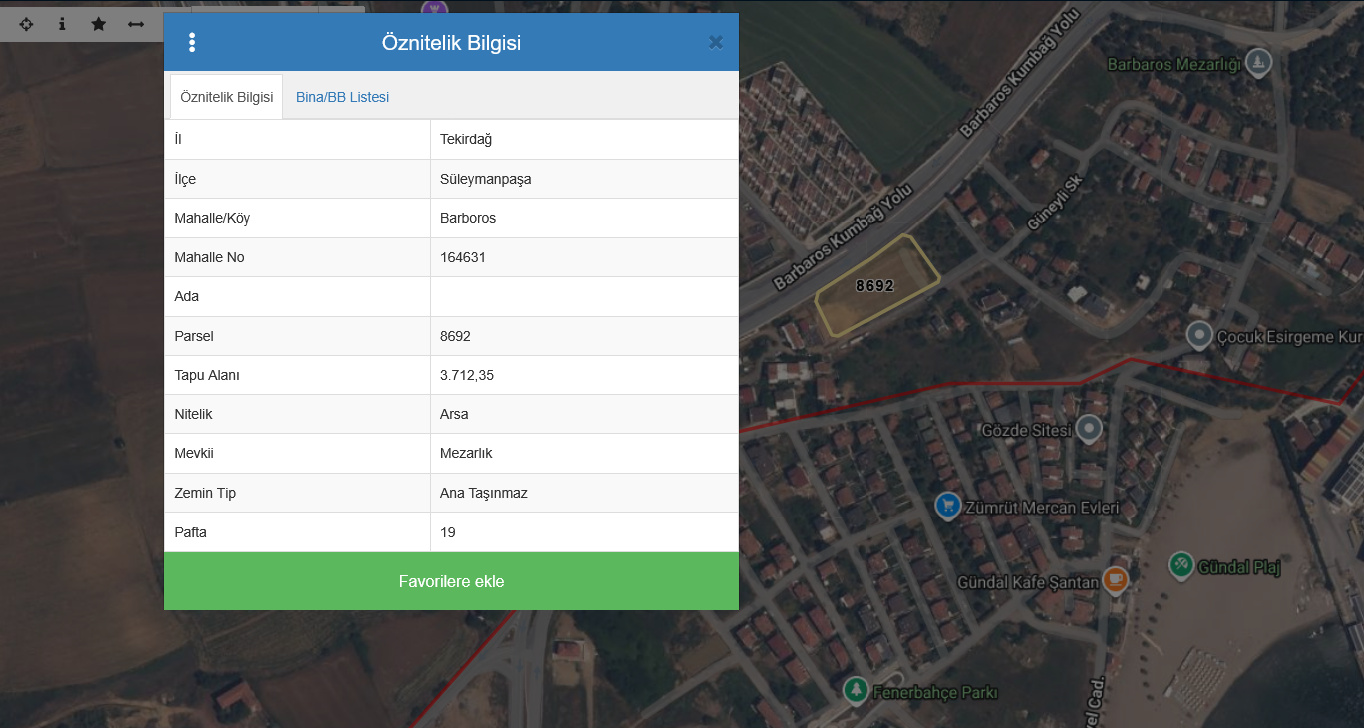Click the Zümrüt Mercan Evleri map label text
The width and height of the screenshot is (1364, 728).
pos(1042,508)
